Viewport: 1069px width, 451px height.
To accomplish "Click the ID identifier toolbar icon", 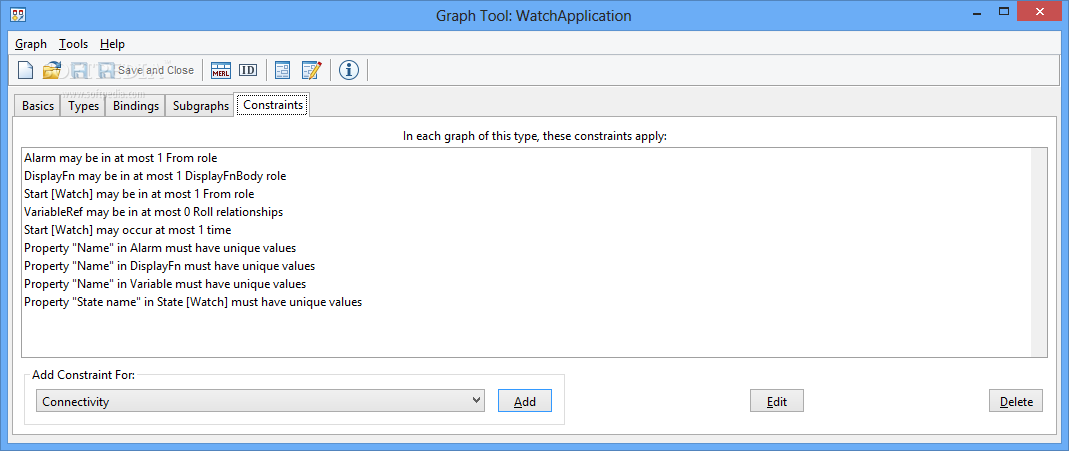I will (x=248, y=69).
